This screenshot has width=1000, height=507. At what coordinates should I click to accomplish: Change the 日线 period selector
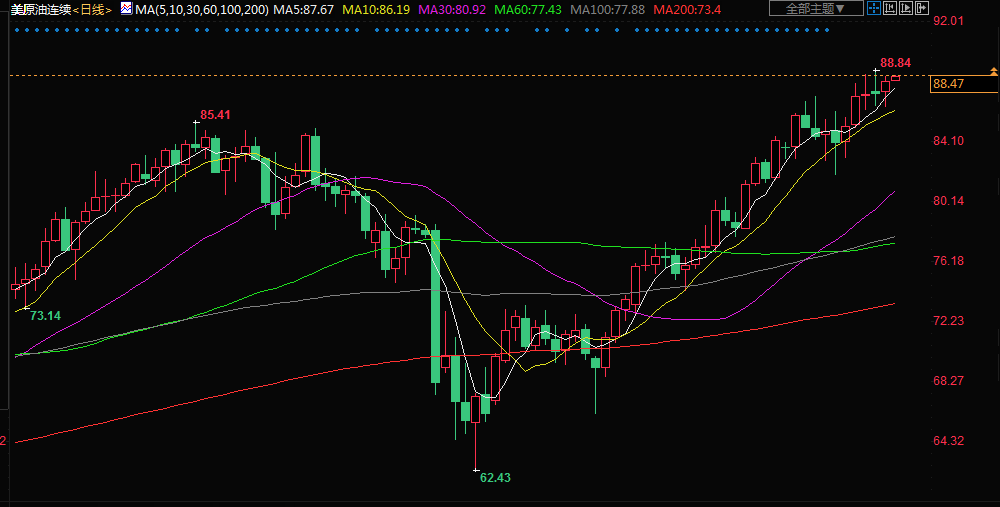pos(95,9)
